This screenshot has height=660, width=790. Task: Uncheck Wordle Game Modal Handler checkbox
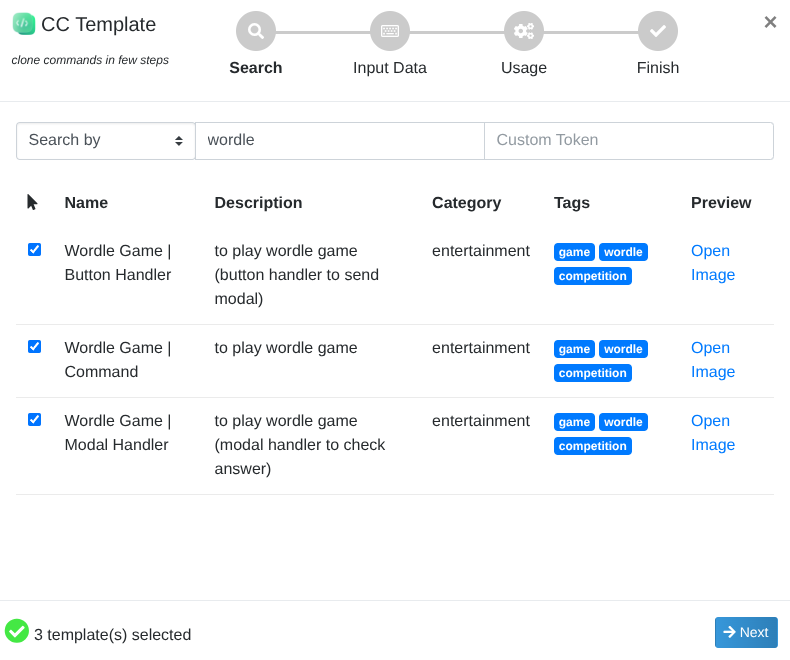click(34, 420)
